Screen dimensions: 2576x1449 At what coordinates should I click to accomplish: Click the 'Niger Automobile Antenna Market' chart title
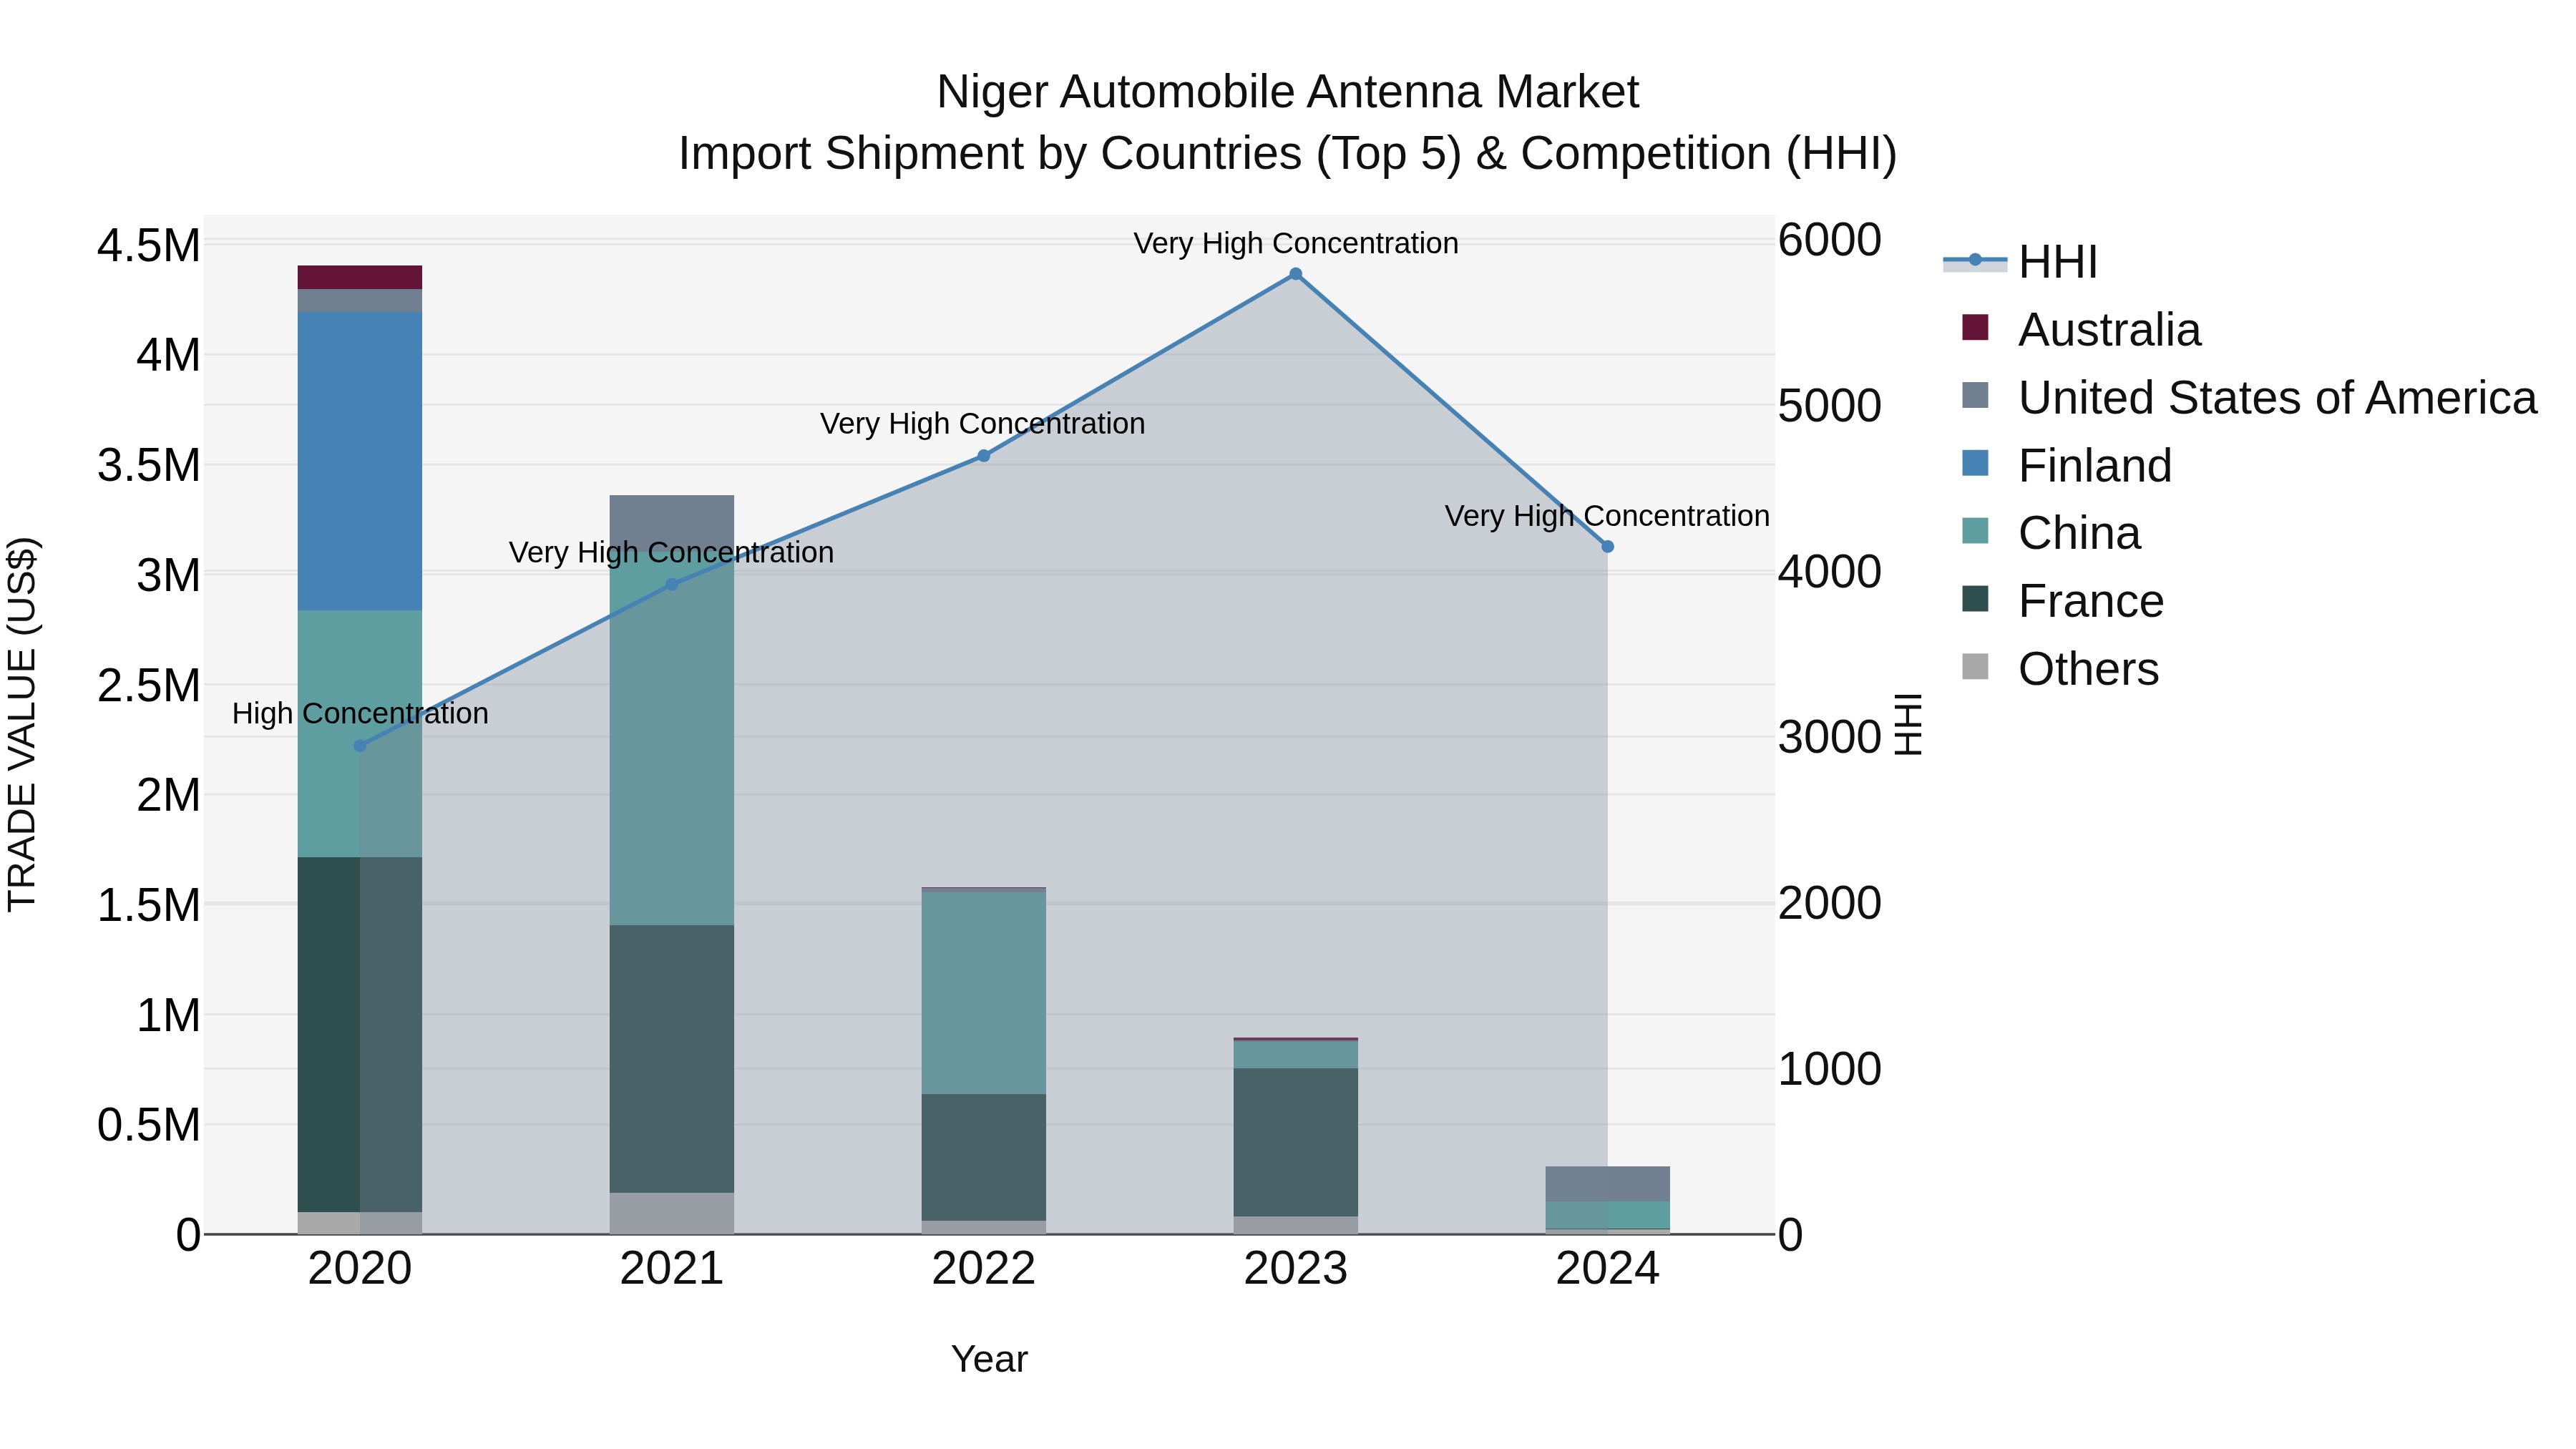1288,92
